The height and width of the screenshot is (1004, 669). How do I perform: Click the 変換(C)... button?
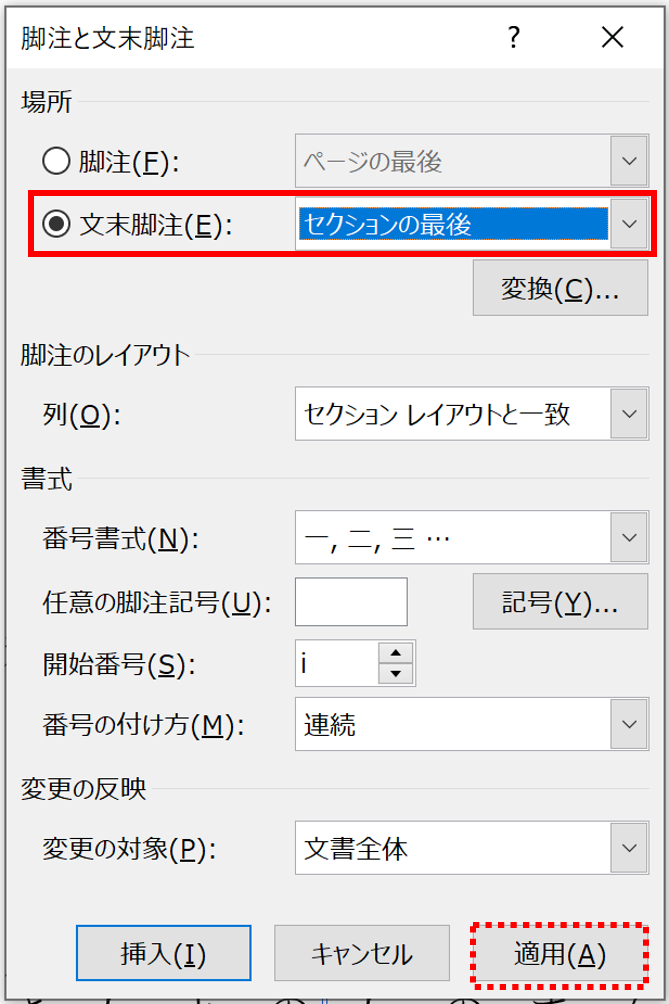click(x=560, y=288)
